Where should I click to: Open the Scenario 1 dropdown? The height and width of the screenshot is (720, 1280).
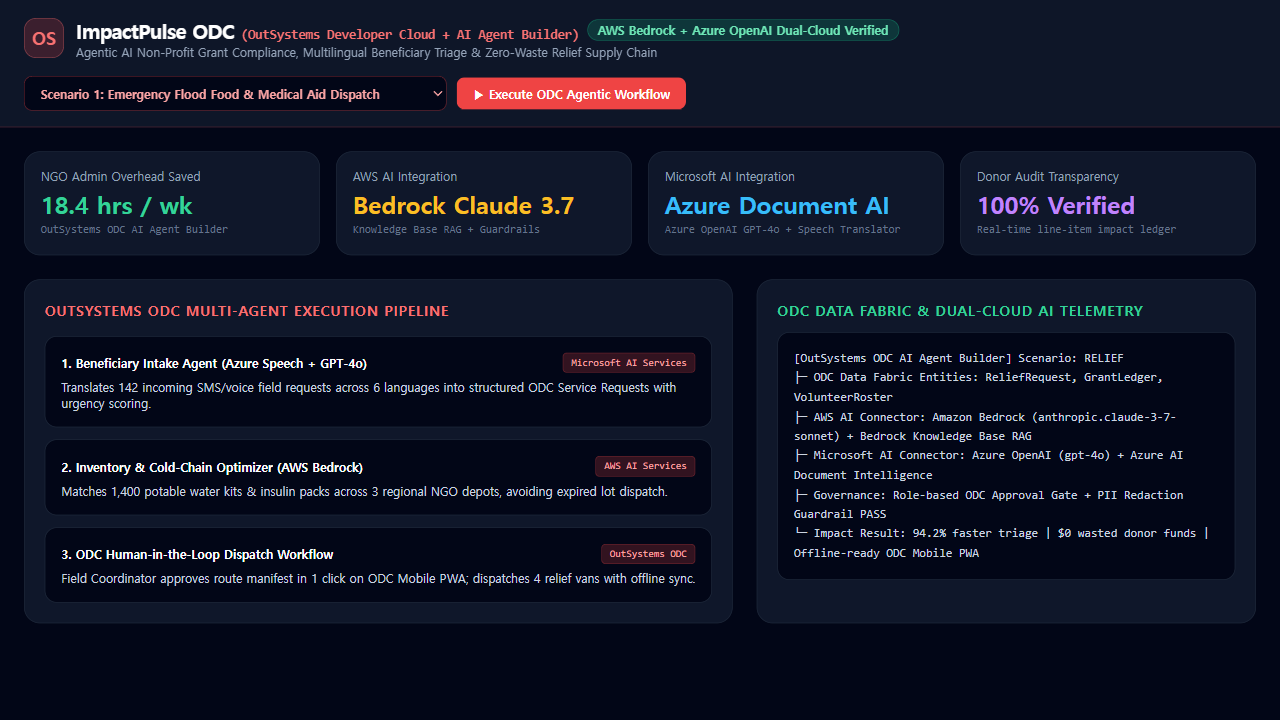click(x=235, y=94)
